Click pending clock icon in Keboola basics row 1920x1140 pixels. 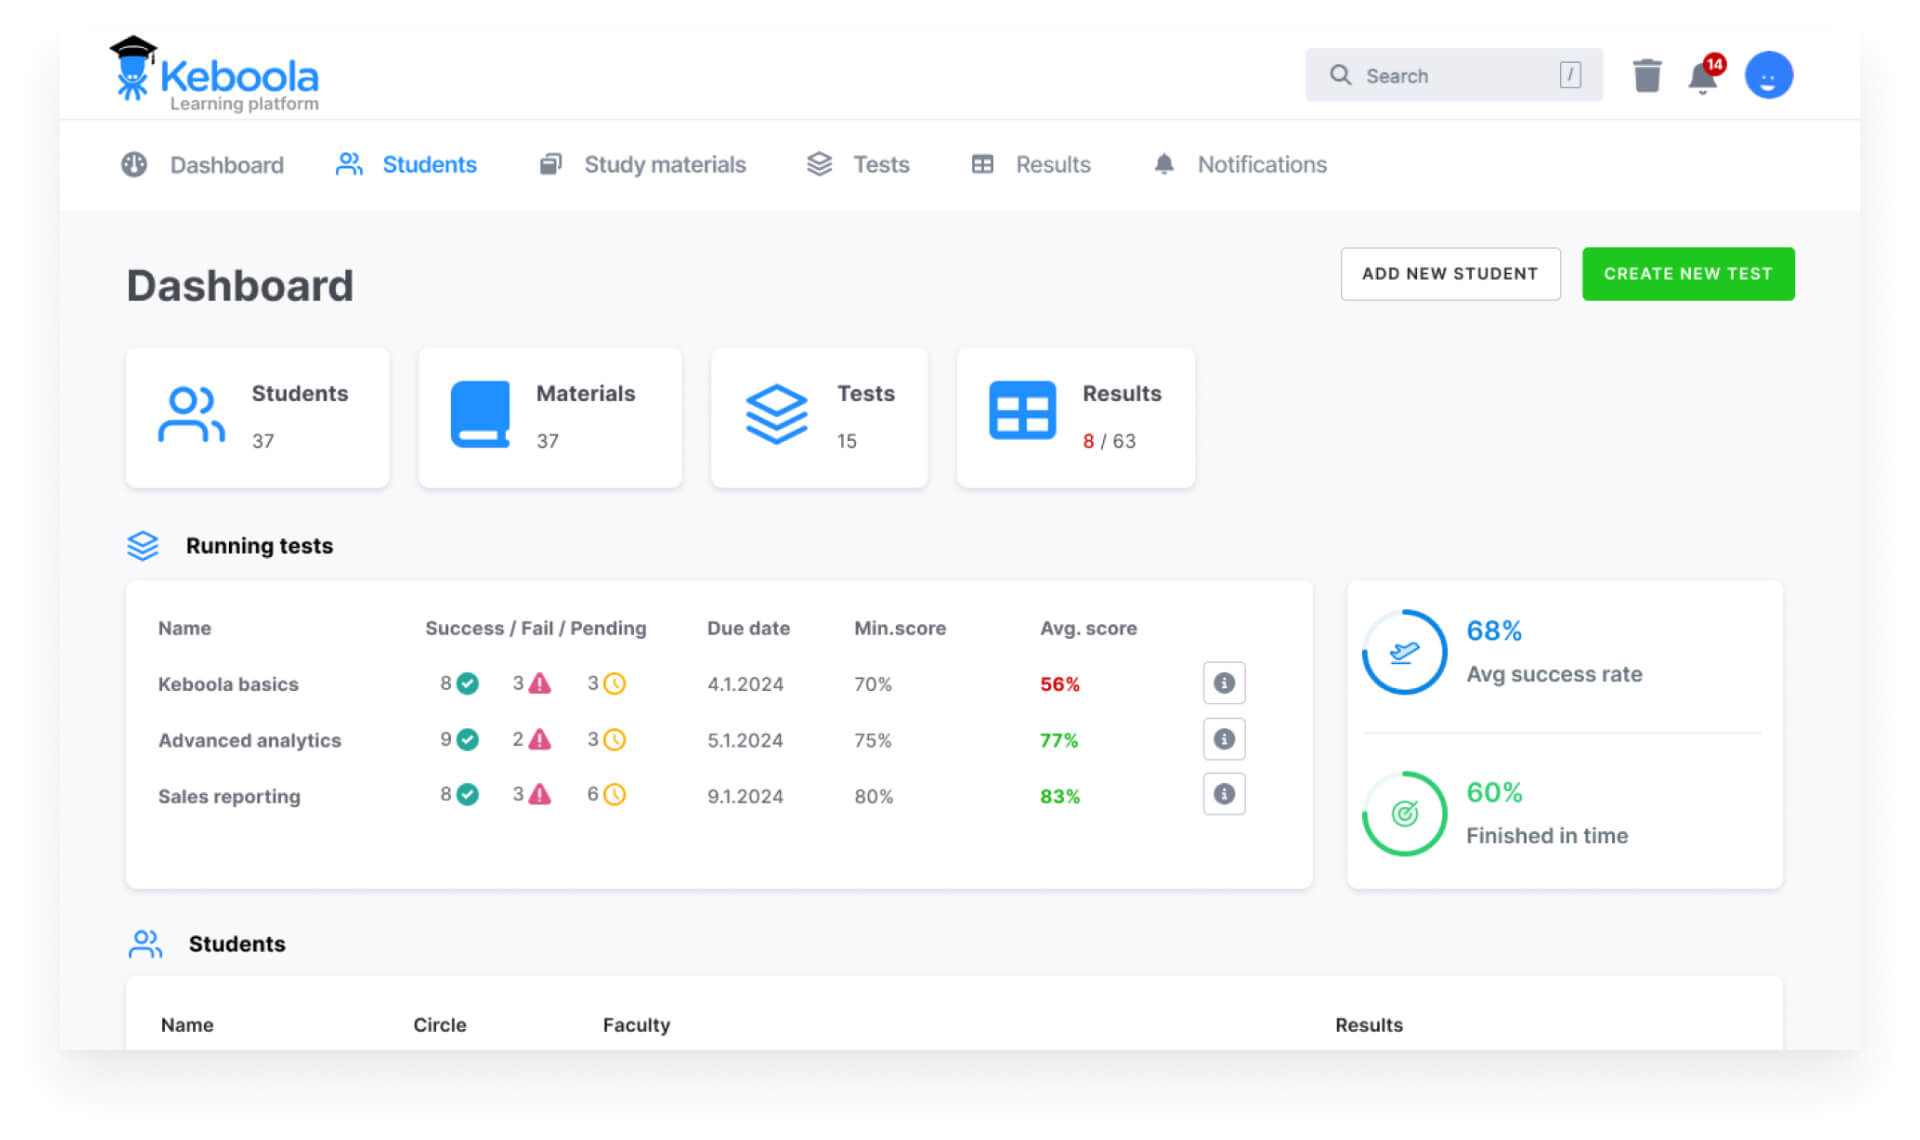pos(615,683)
